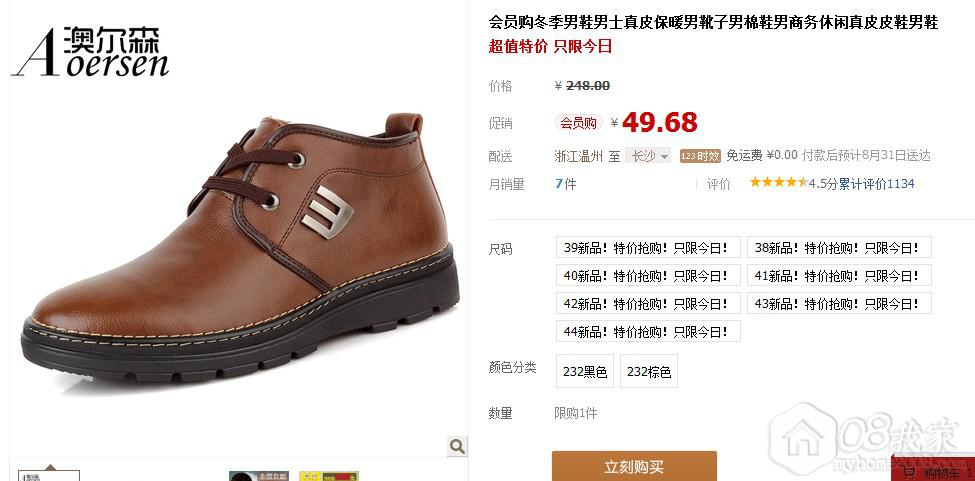975x481 pixels.
Task: Click the main brown shoe product image
Action: (x=240, y=249)
